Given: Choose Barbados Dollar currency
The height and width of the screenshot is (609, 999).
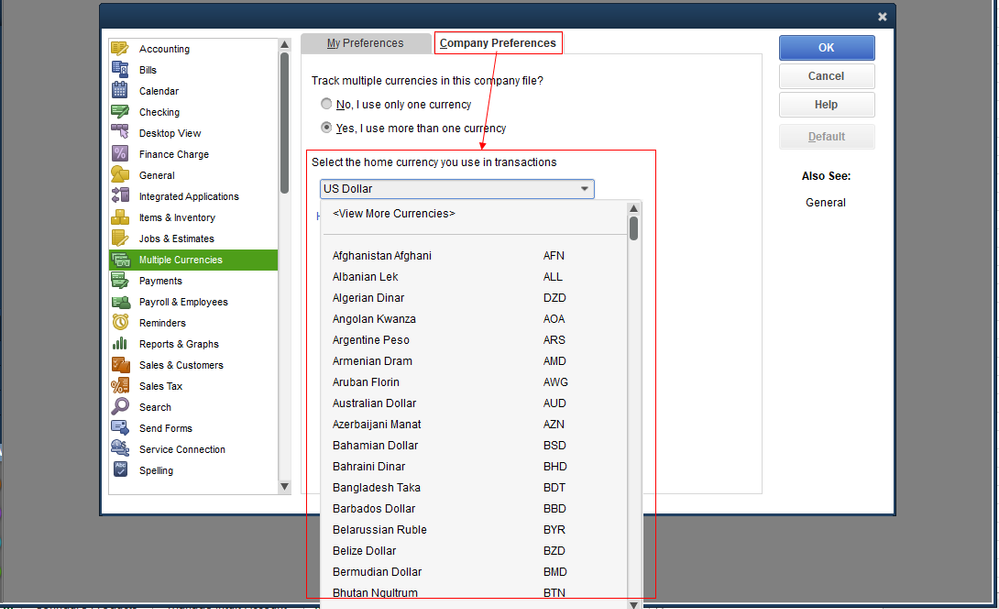Looking at the screenshot, I should (475, 508).
